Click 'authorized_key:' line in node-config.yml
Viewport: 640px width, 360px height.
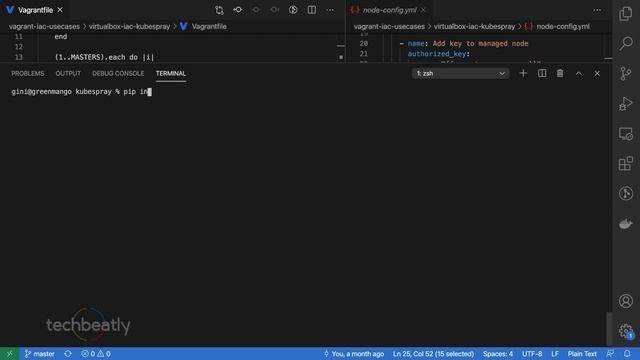click(439, 54)
